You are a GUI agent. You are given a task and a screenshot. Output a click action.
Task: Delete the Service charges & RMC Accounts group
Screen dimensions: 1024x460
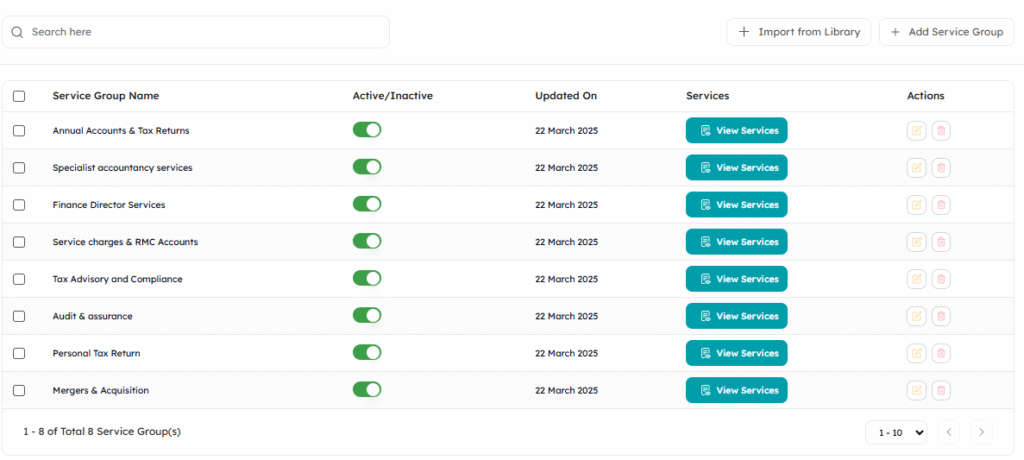coord(941,242)
